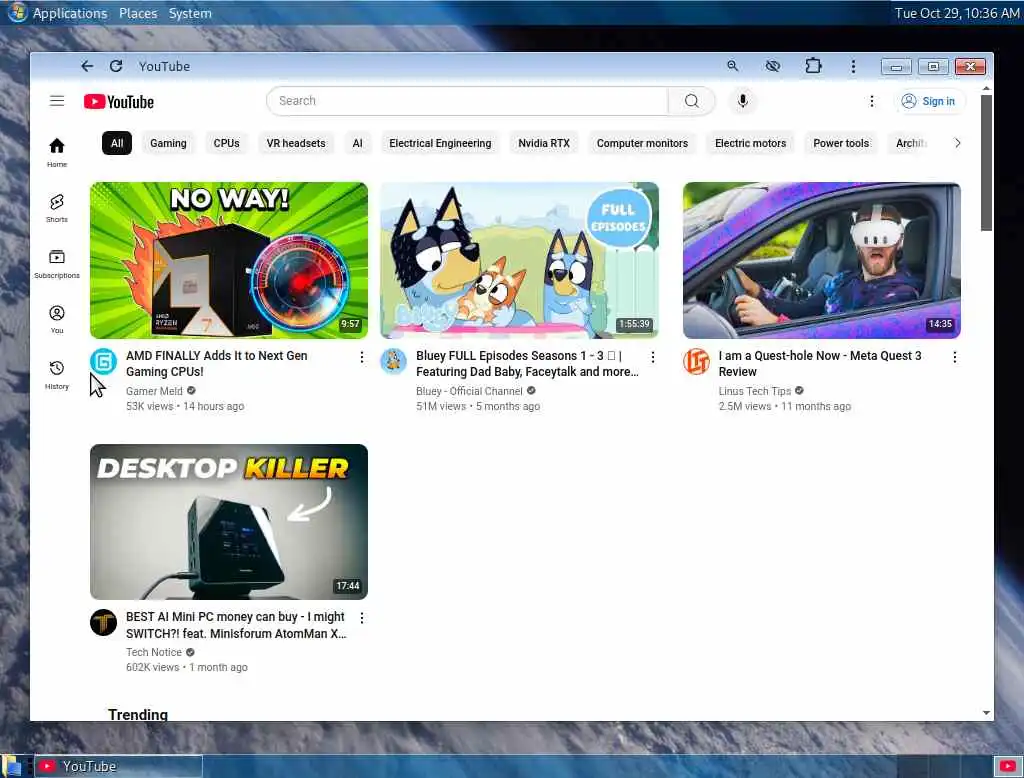Go back with browser back arrow

[x=87, y=66]
